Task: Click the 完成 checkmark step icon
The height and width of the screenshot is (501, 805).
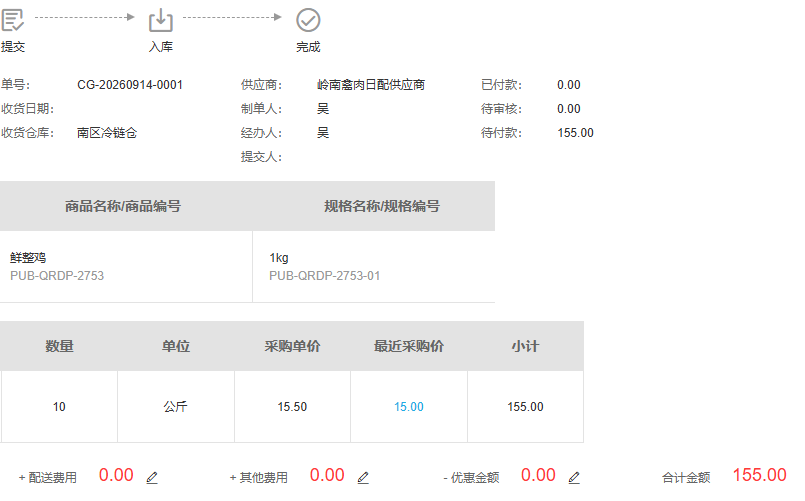Action: point(308,20)
